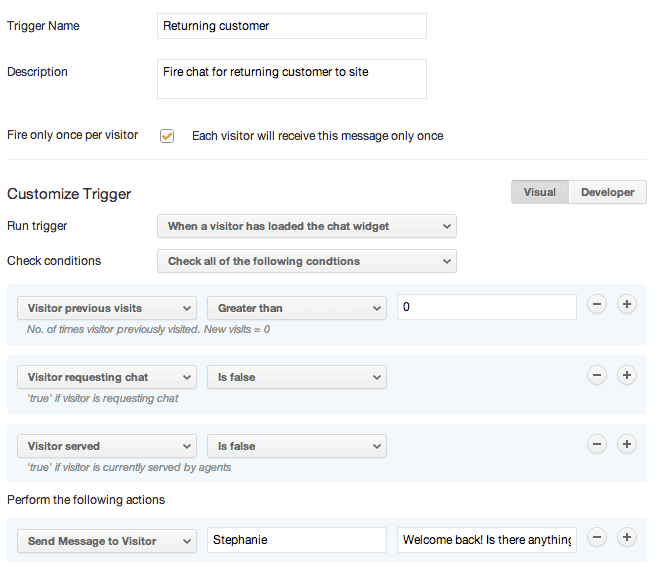Remove the Send Message to Visitor action
This screenshot has width=656, height=573.
click(x=596, y=538)
